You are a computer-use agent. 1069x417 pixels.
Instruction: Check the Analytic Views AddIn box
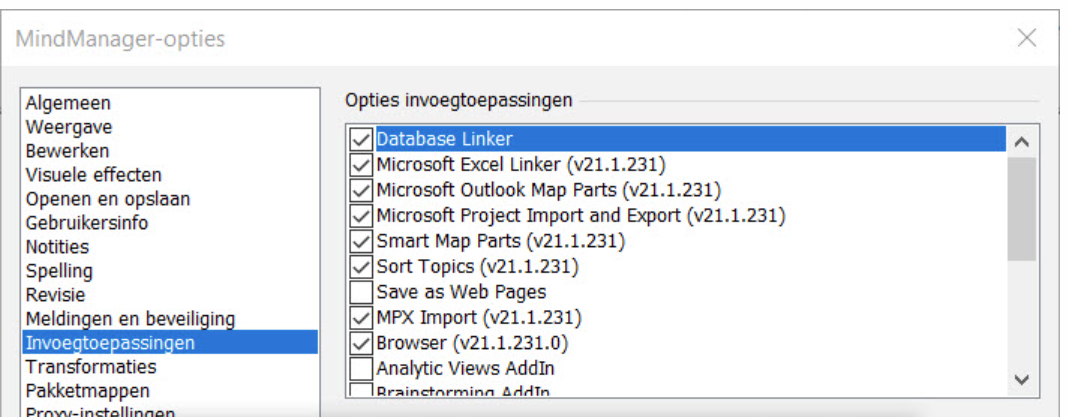pos(360,369)
